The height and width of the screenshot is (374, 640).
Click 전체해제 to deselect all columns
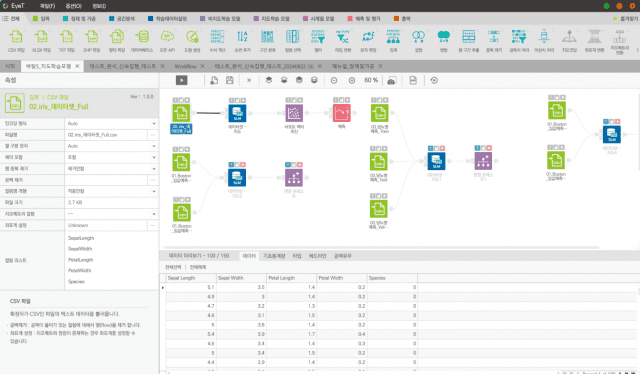point(198,267)
